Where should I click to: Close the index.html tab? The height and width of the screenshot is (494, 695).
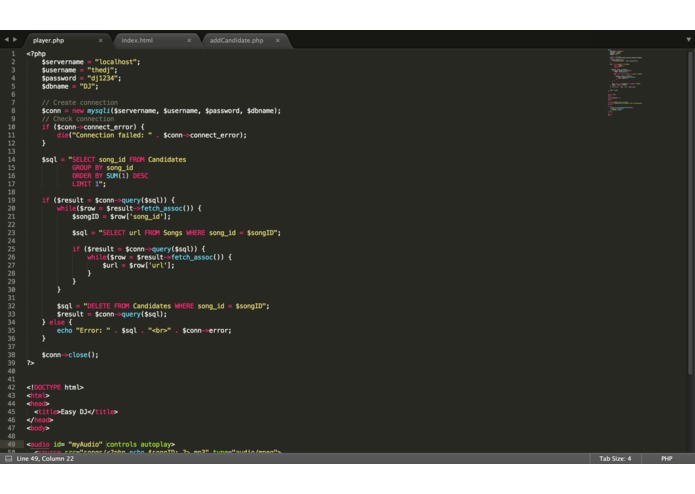point(189,40)
